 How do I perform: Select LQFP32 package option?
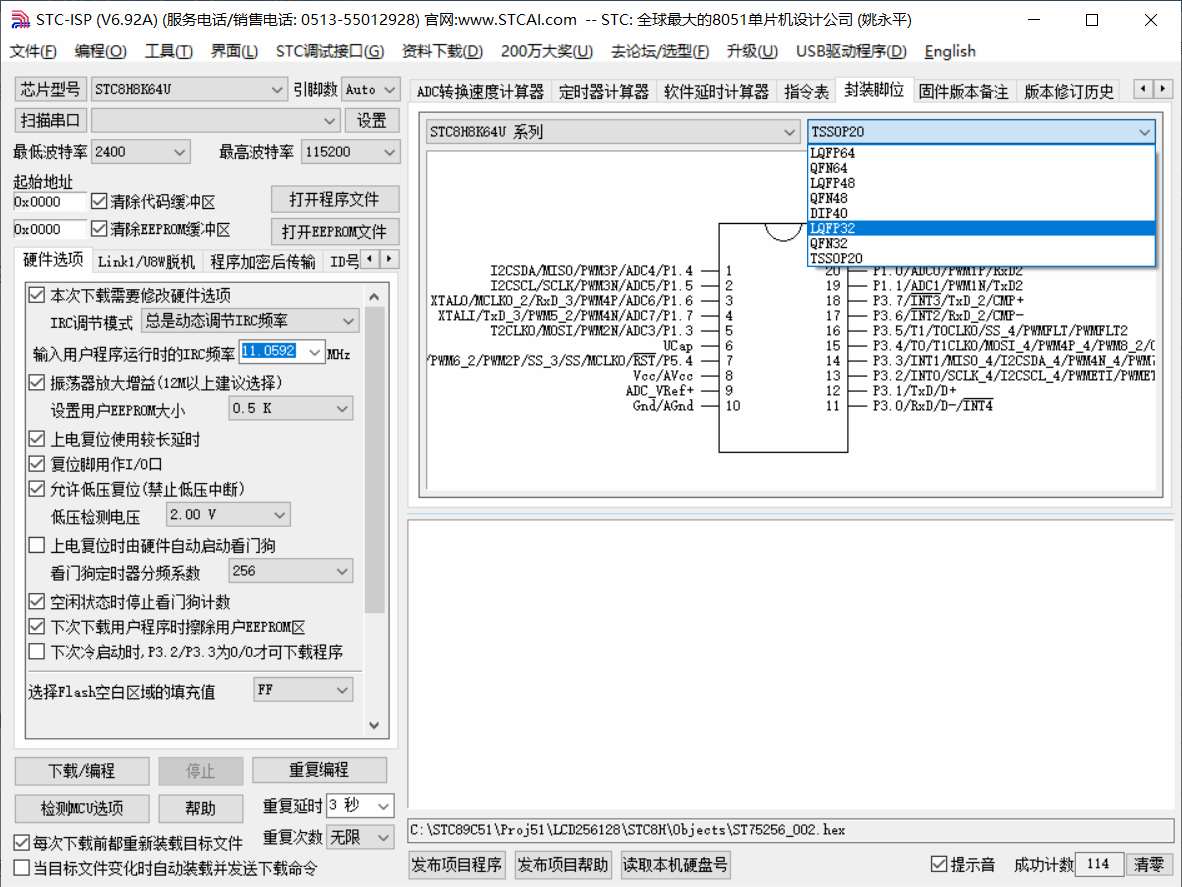981,228
